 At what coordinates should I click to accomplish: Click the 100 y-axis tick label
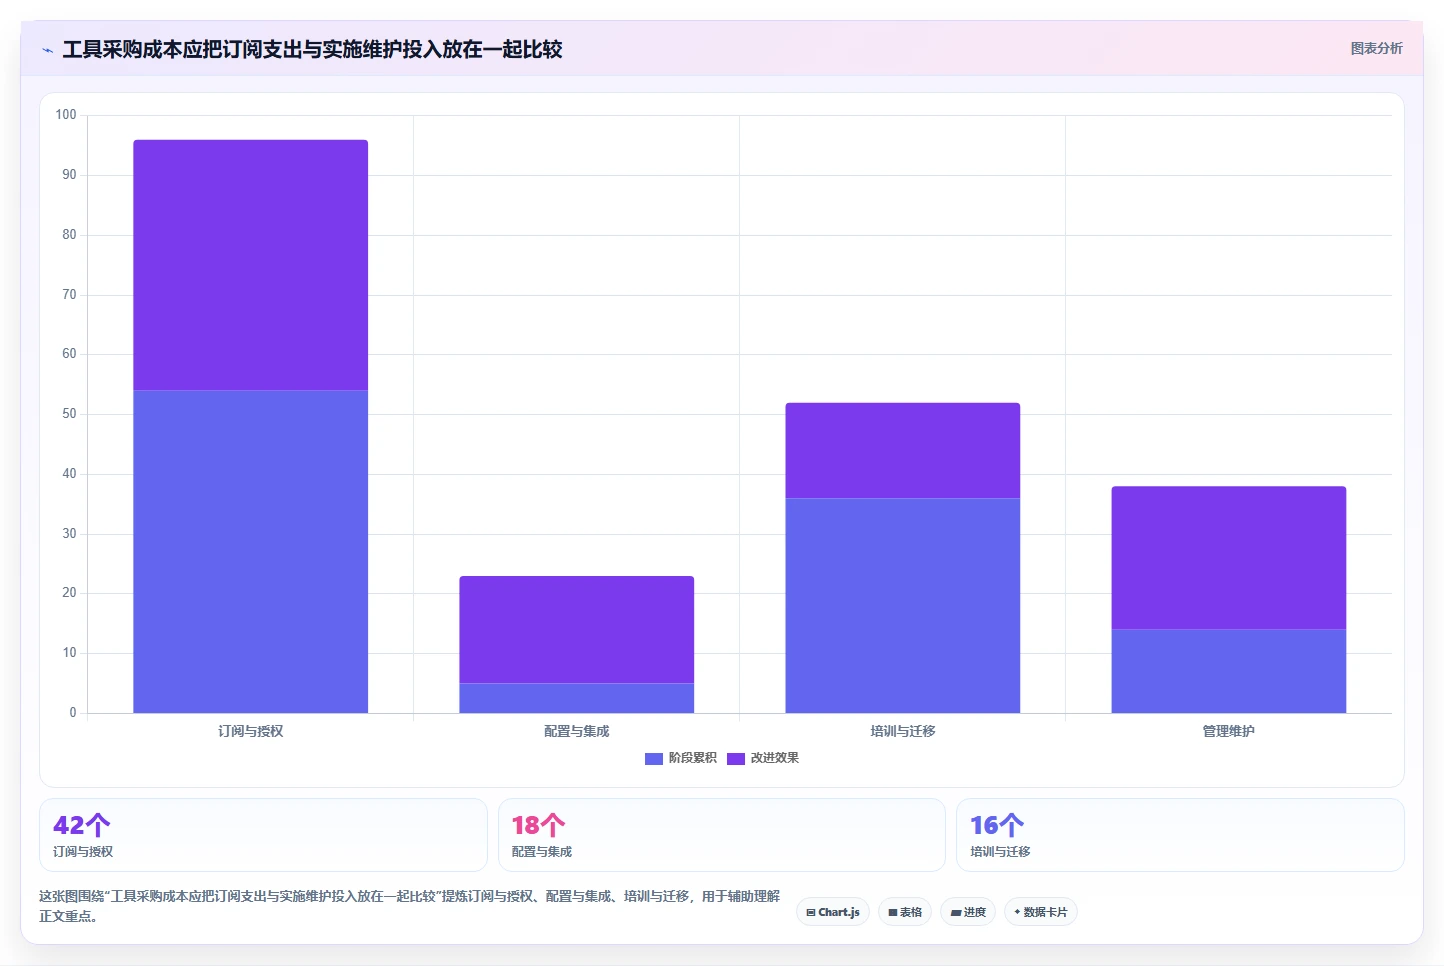[x=66, y=115]
